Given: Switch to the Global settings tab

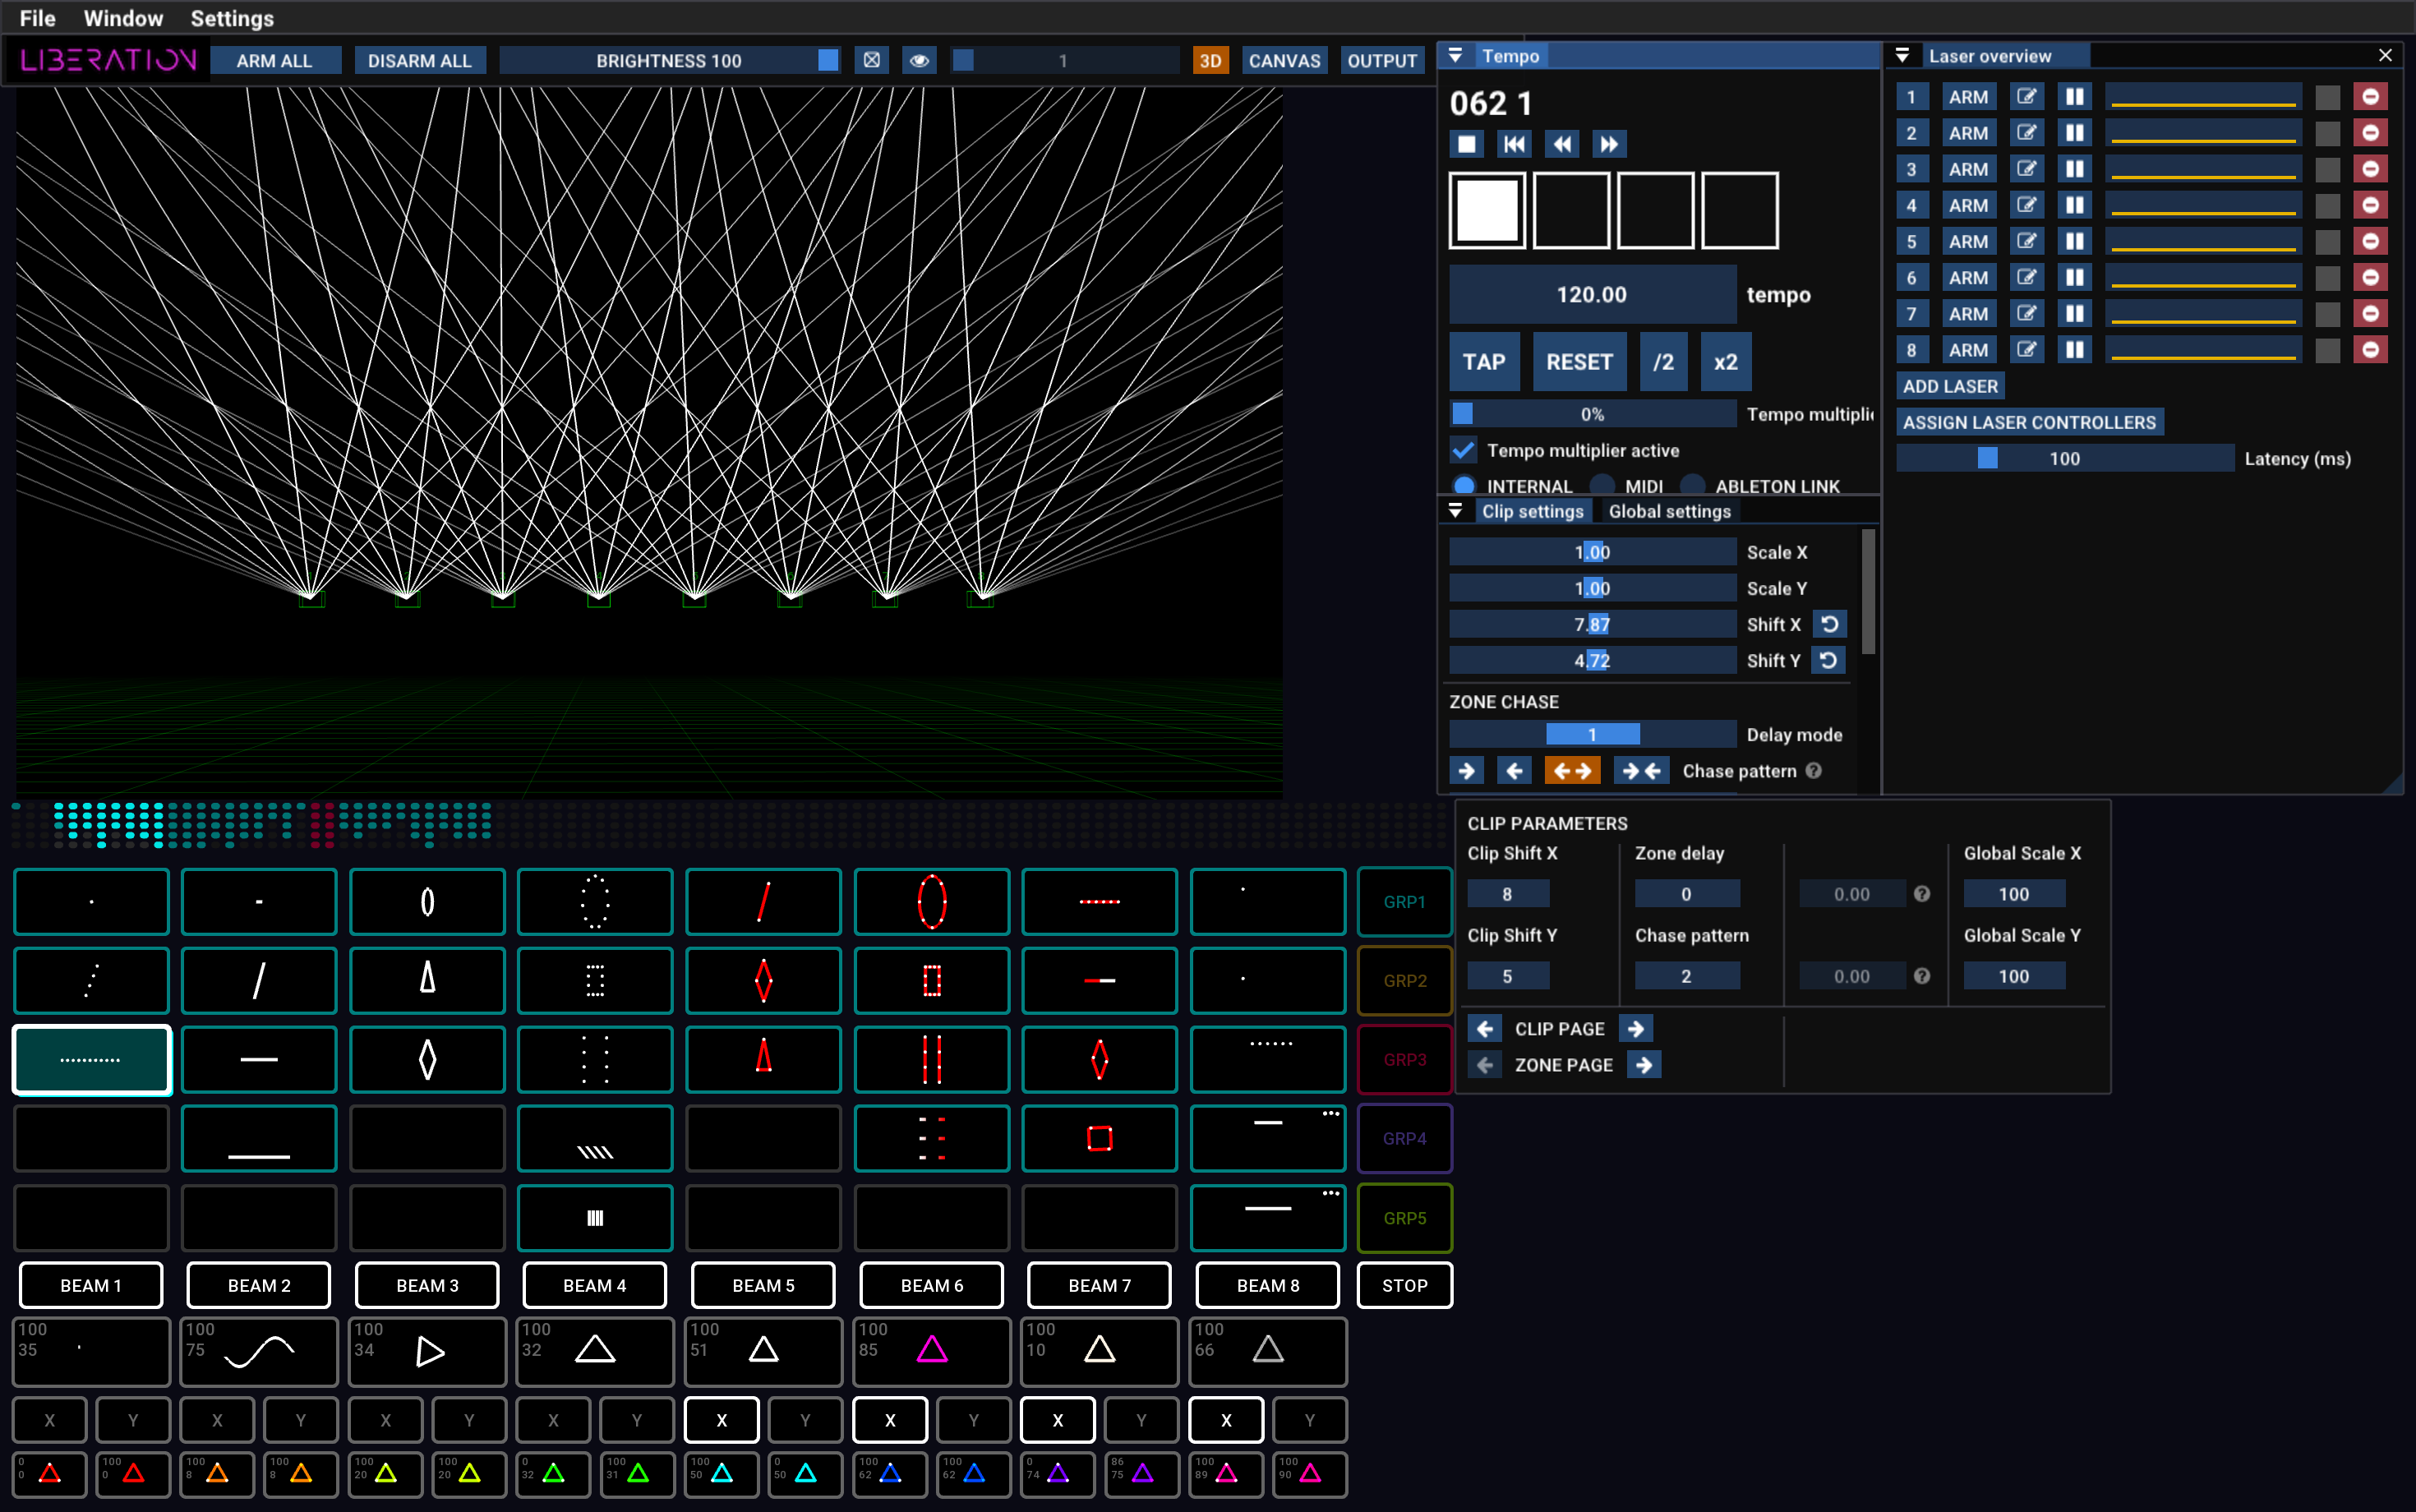Looking at the screenshot, I should tap(1669, 511).
